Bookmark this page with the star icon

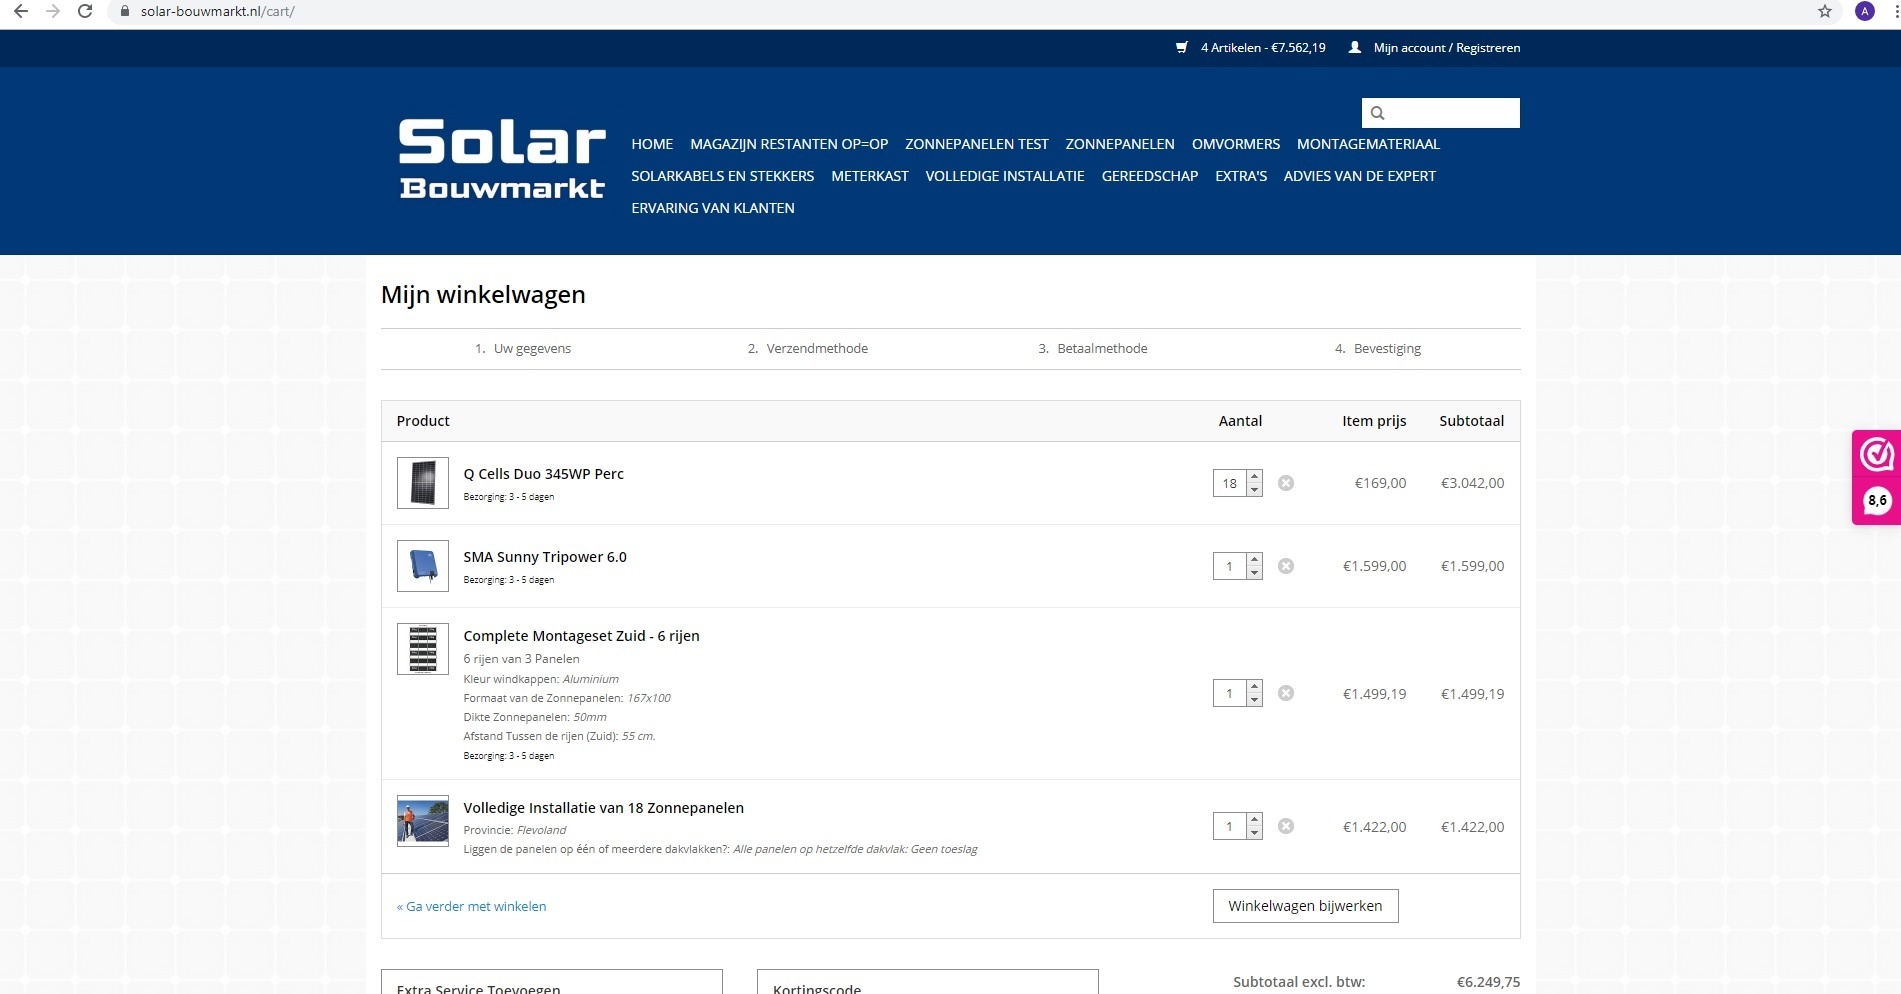point(1825,12)
